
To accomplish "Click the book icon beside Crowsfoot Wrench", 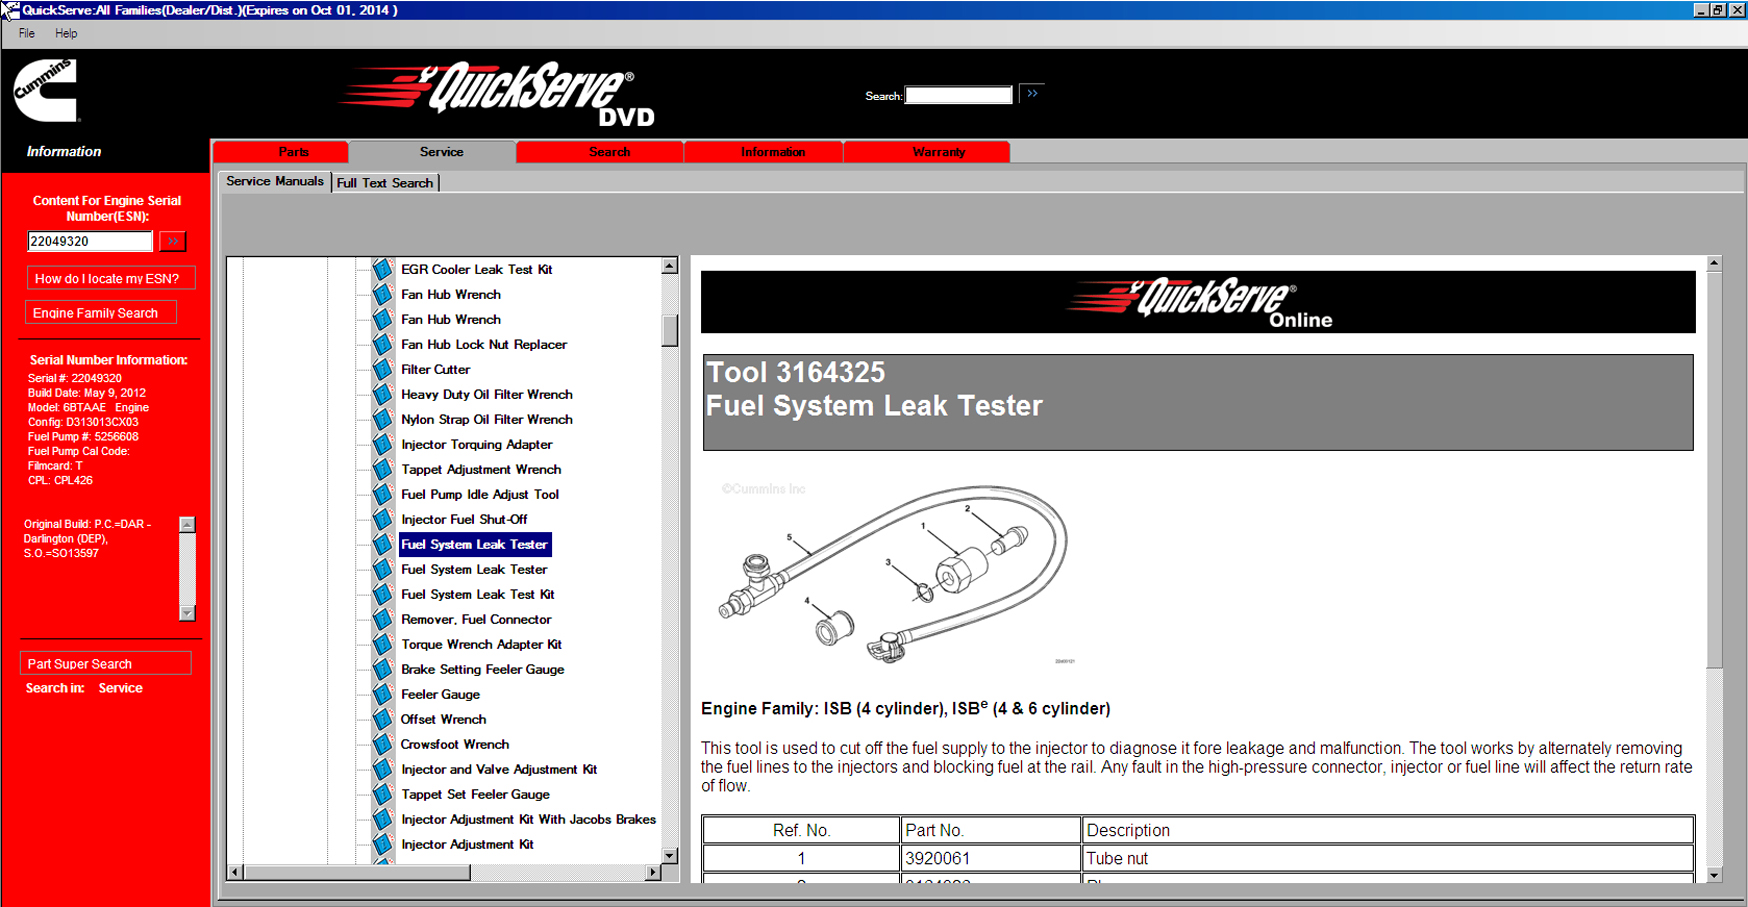I will tap(383, 745).
